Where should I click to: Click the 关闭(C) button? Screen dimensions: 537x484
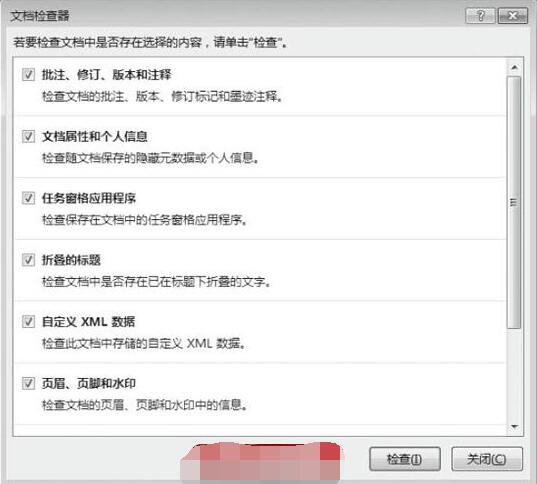[x=487, y=459]
